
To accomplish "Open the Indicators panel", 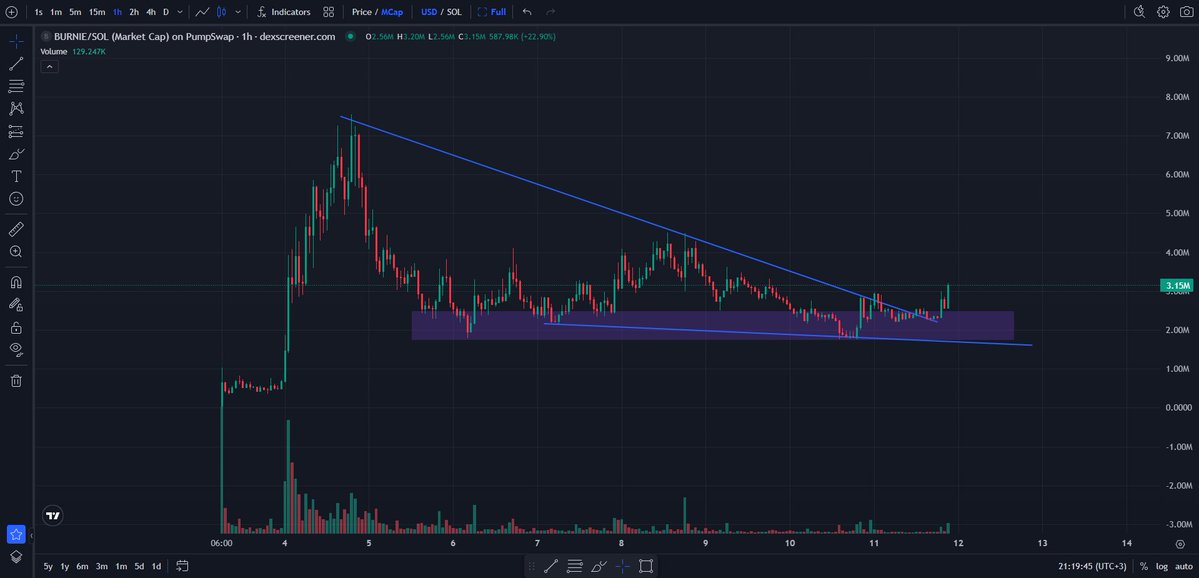I will pos(284,11).
